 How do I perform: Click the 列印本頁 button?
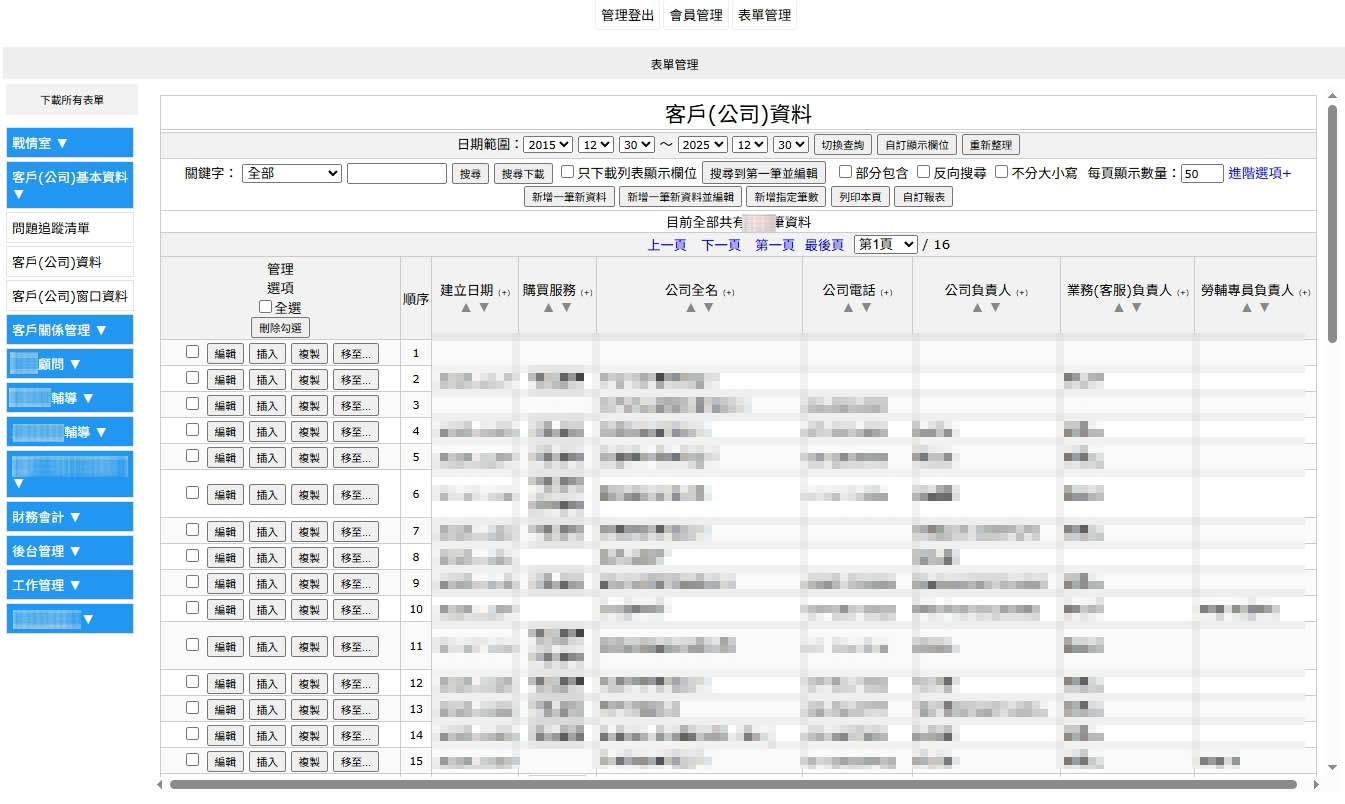(x=860, y=197)
